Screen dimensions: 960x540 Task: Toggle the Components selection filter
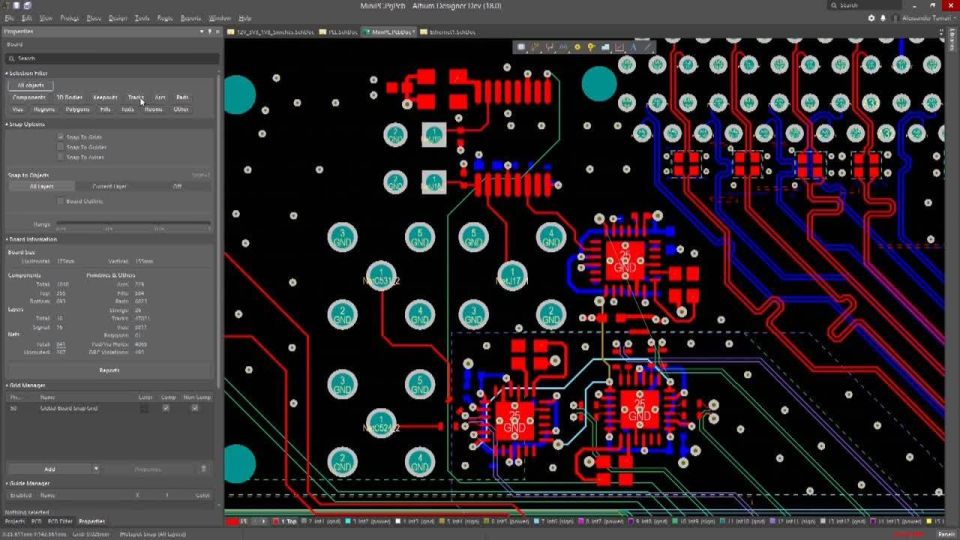(x=29, y=97)
